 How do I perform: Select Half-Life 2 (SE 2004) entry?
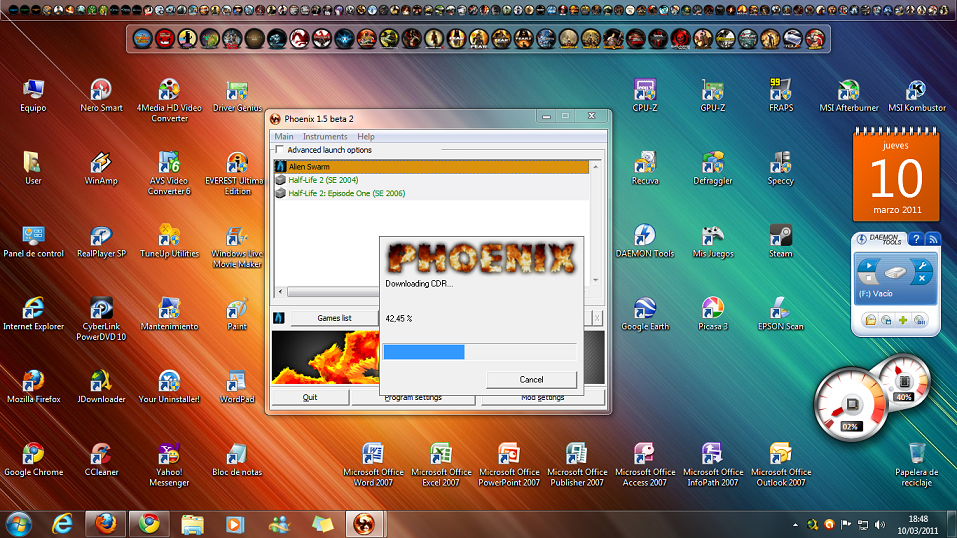click(x=432, y=180)
